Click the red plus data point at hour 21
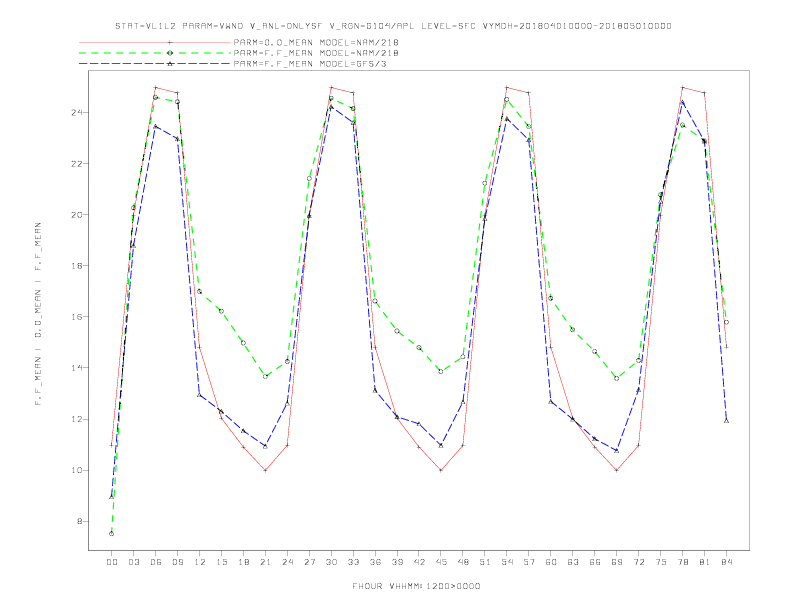The height and width of the screenshot is (612, 792). pyautogui.click(x=265, y=470)
